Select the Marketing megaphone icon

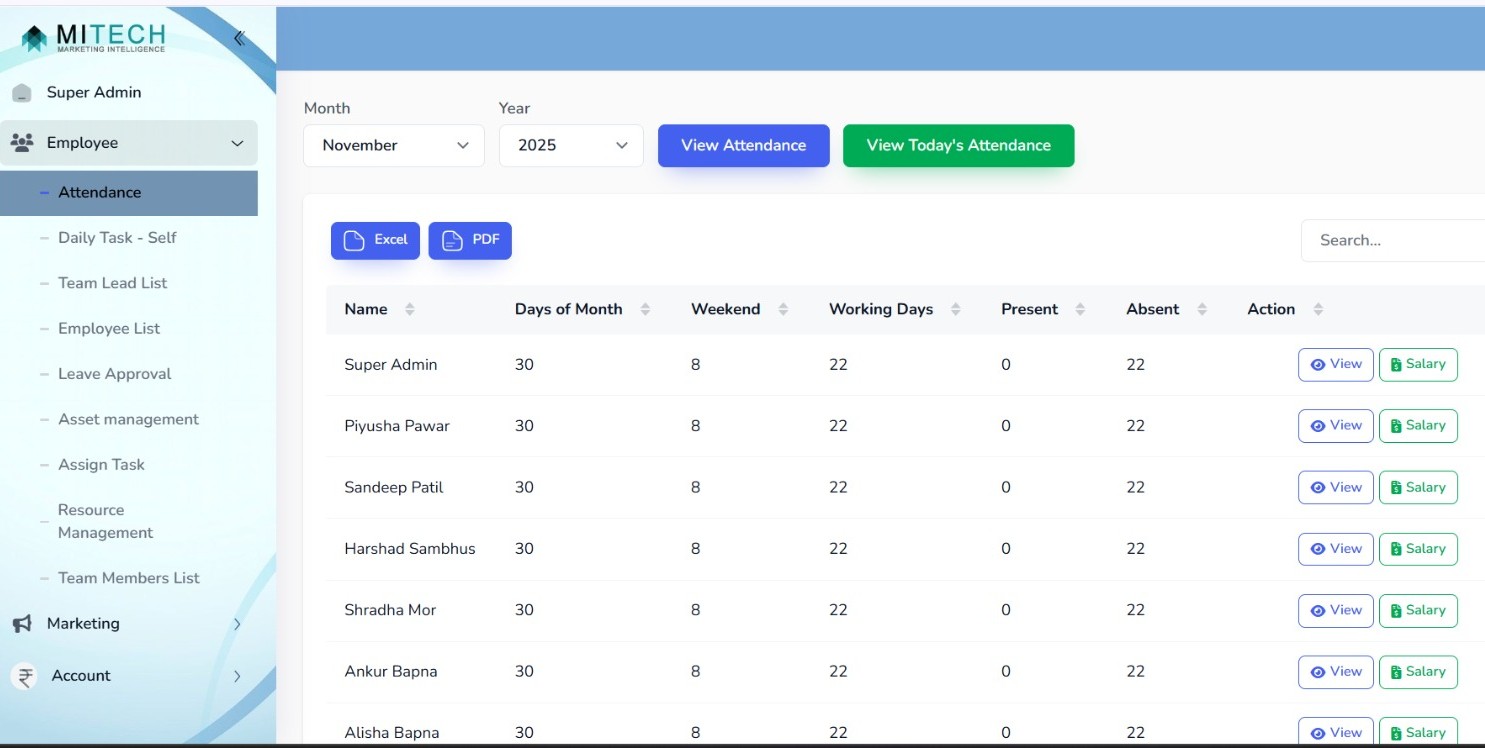click(x=24, y=623)
